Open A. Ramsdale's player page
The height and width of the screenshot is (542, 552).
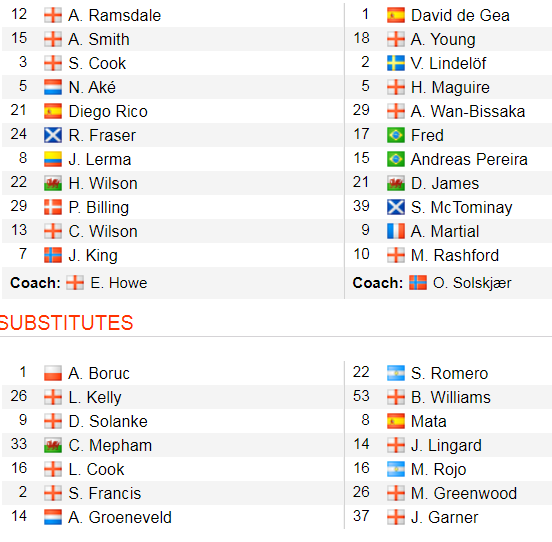click(114, 15)
